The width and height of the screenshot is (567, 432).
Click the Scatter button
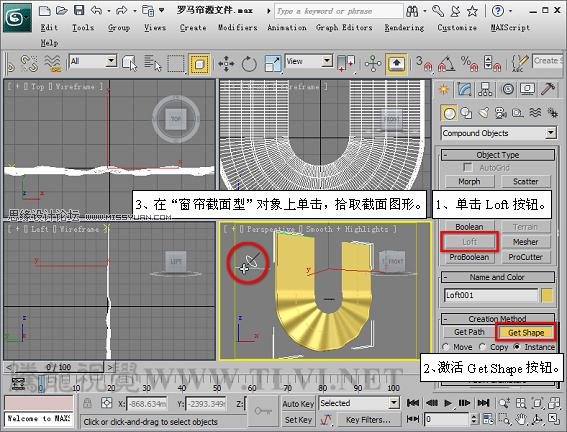526,181
